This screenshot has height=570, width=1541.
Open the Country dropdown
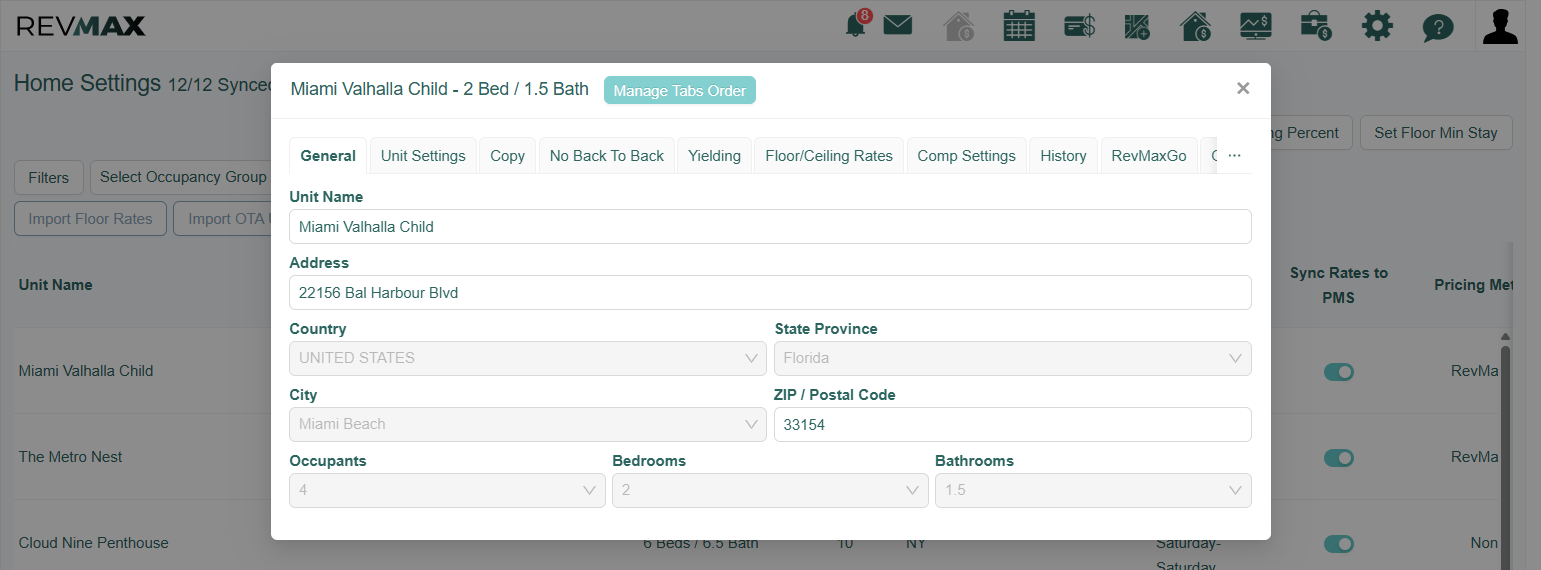[528, 358]
